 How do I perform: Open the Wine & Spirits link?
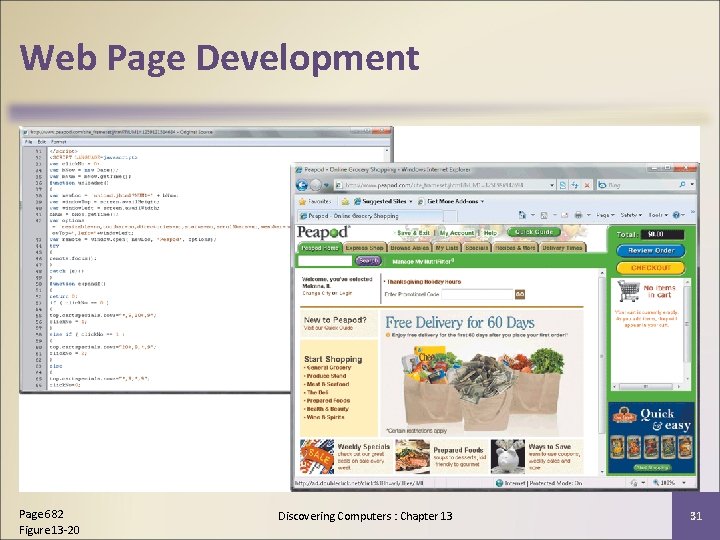tap(325, 417)
